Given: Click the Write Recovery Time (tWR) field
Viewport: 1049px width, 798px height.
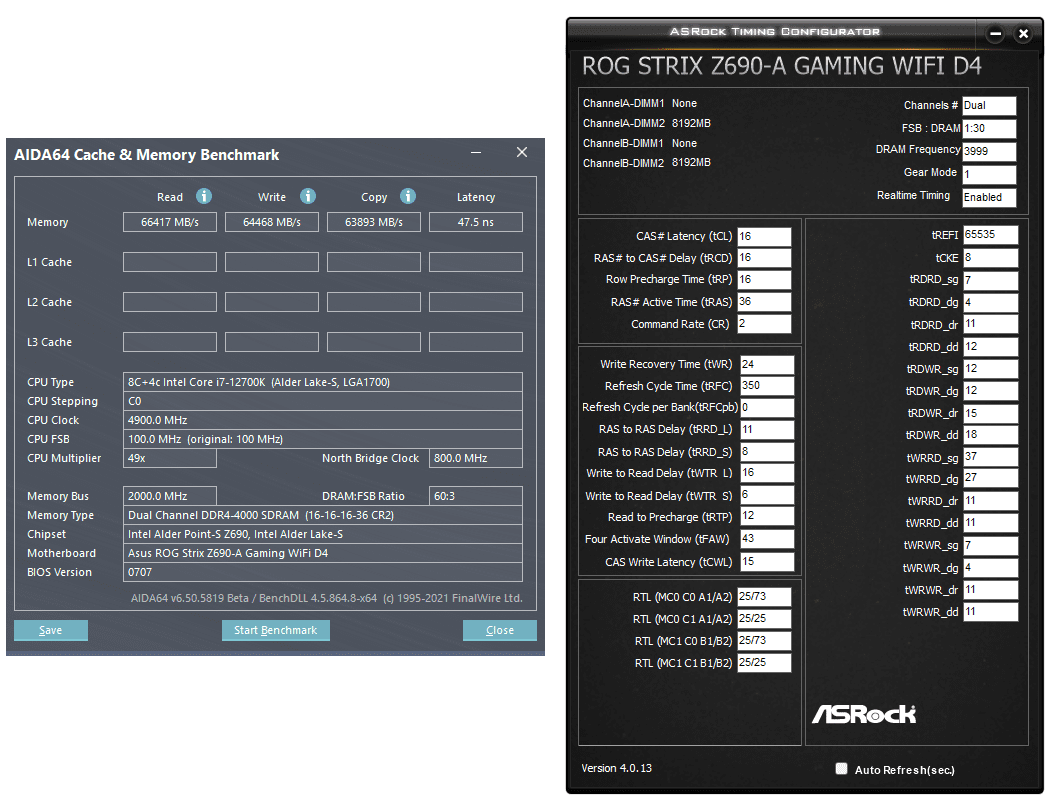Looking at the screenshot, I should click(x=767, y=365).
